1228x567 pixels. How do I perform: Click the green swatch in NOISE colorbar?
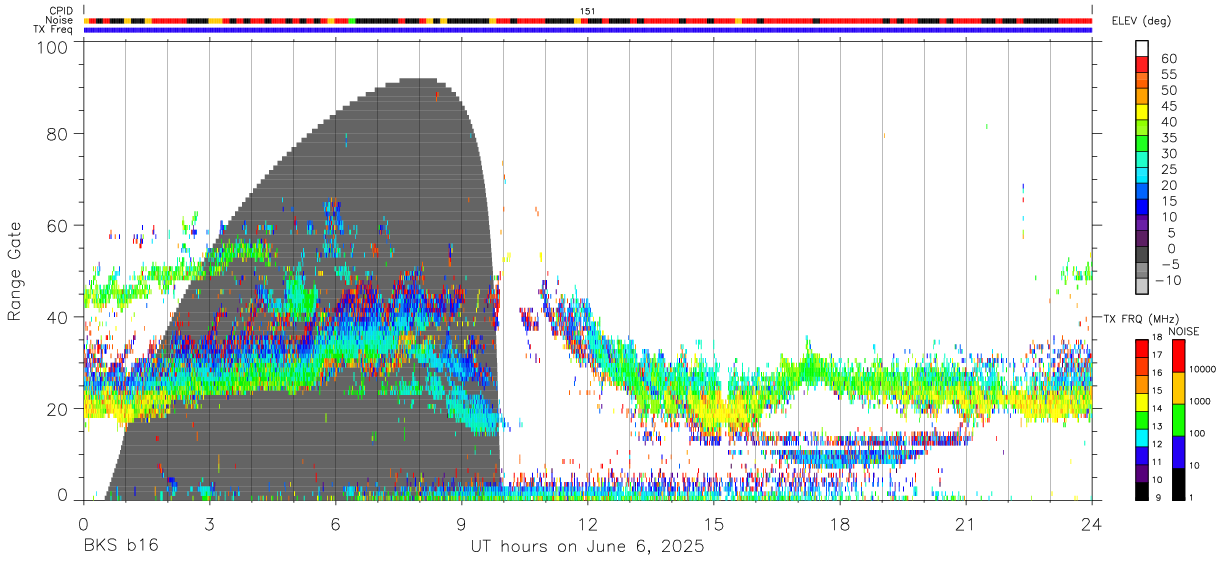coord(1177,419)
